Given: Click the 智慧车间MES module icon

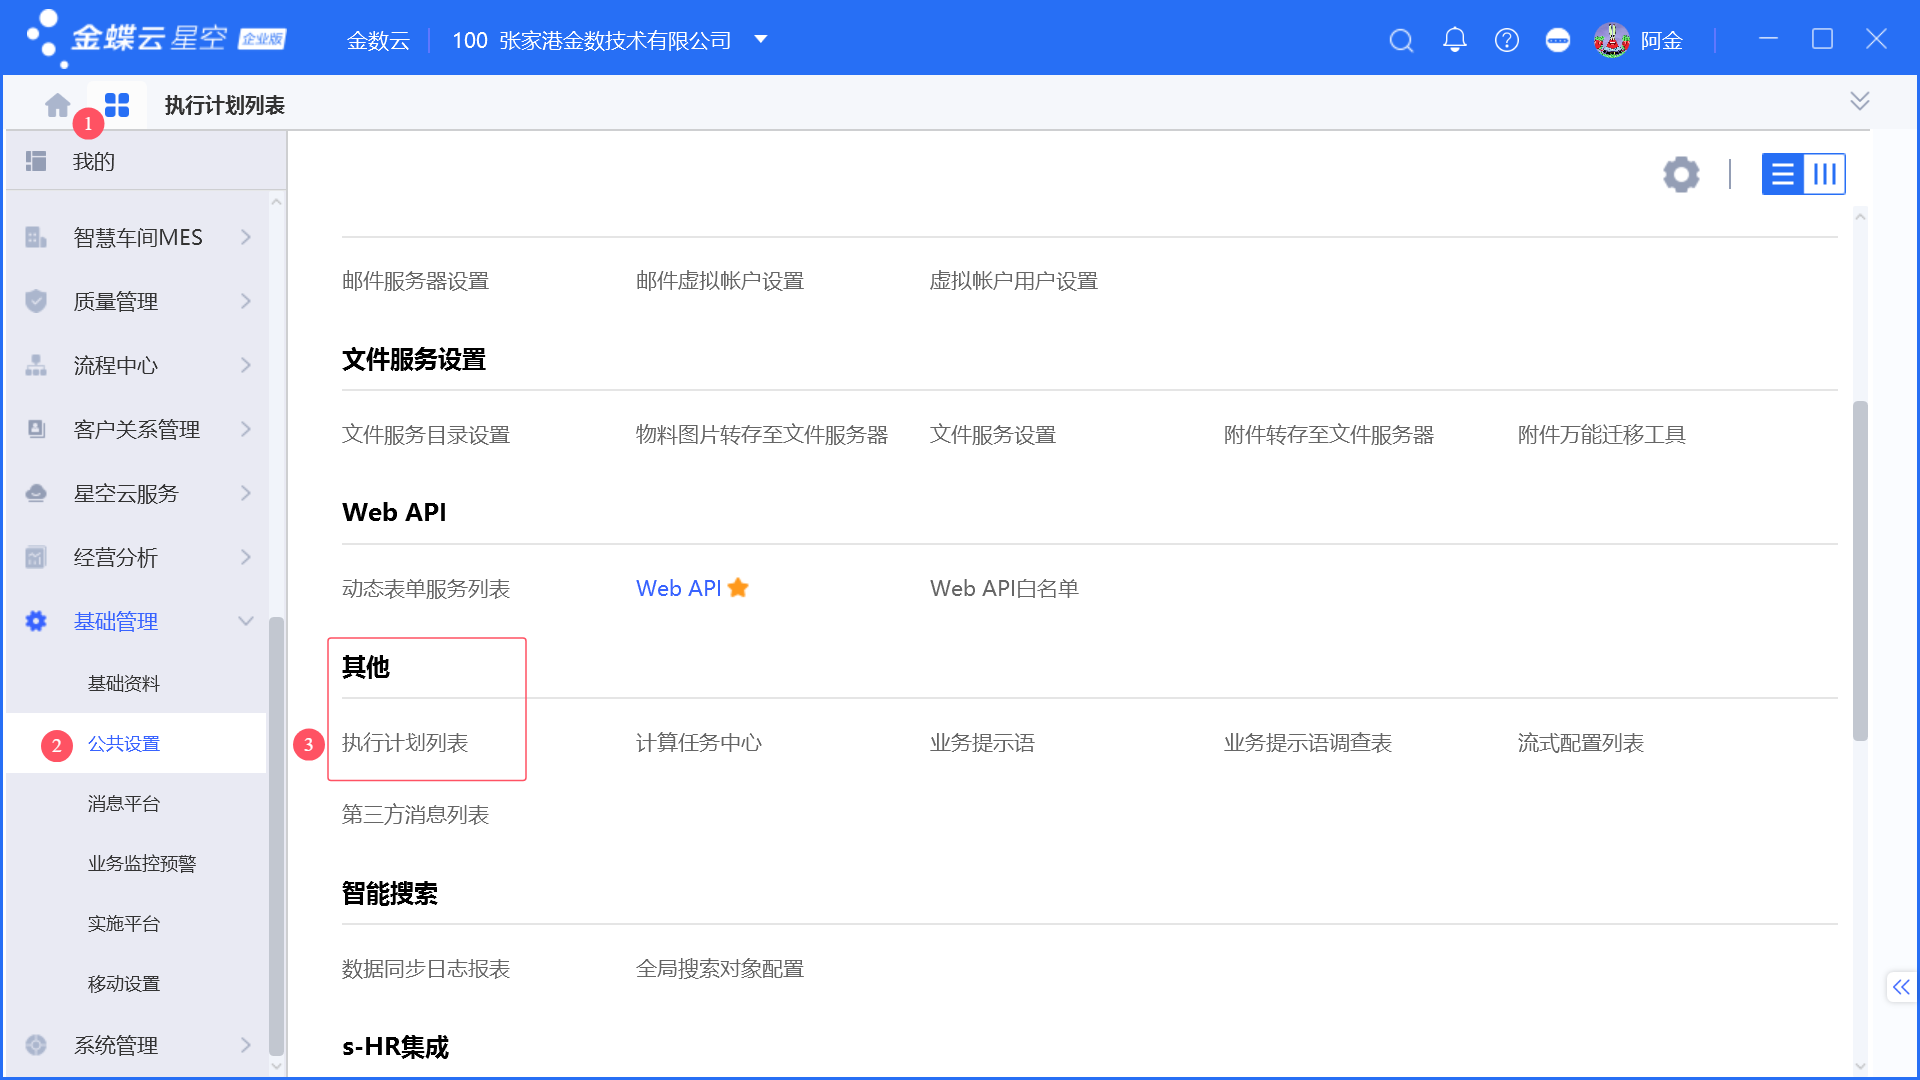Looking at the screenshot, I should click(36, 237).
